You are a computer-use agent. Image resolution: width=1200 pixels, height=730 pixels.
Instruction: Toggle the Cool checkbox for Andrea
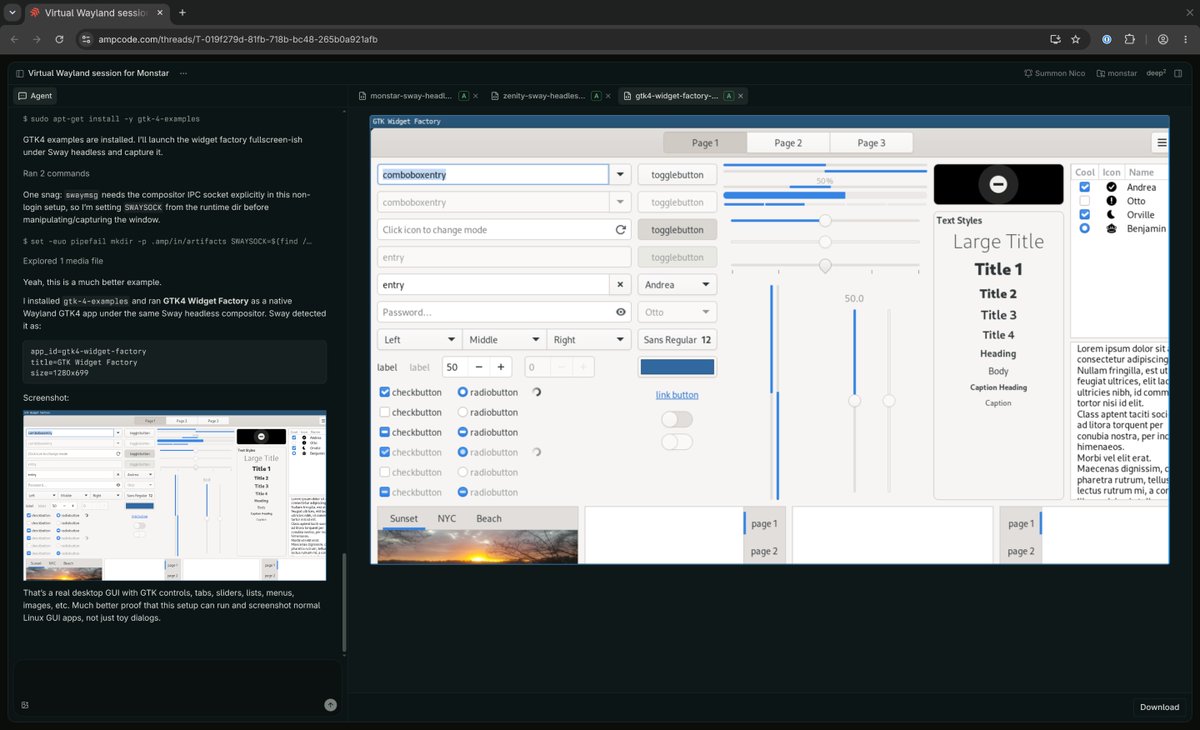pos(1084,187)
